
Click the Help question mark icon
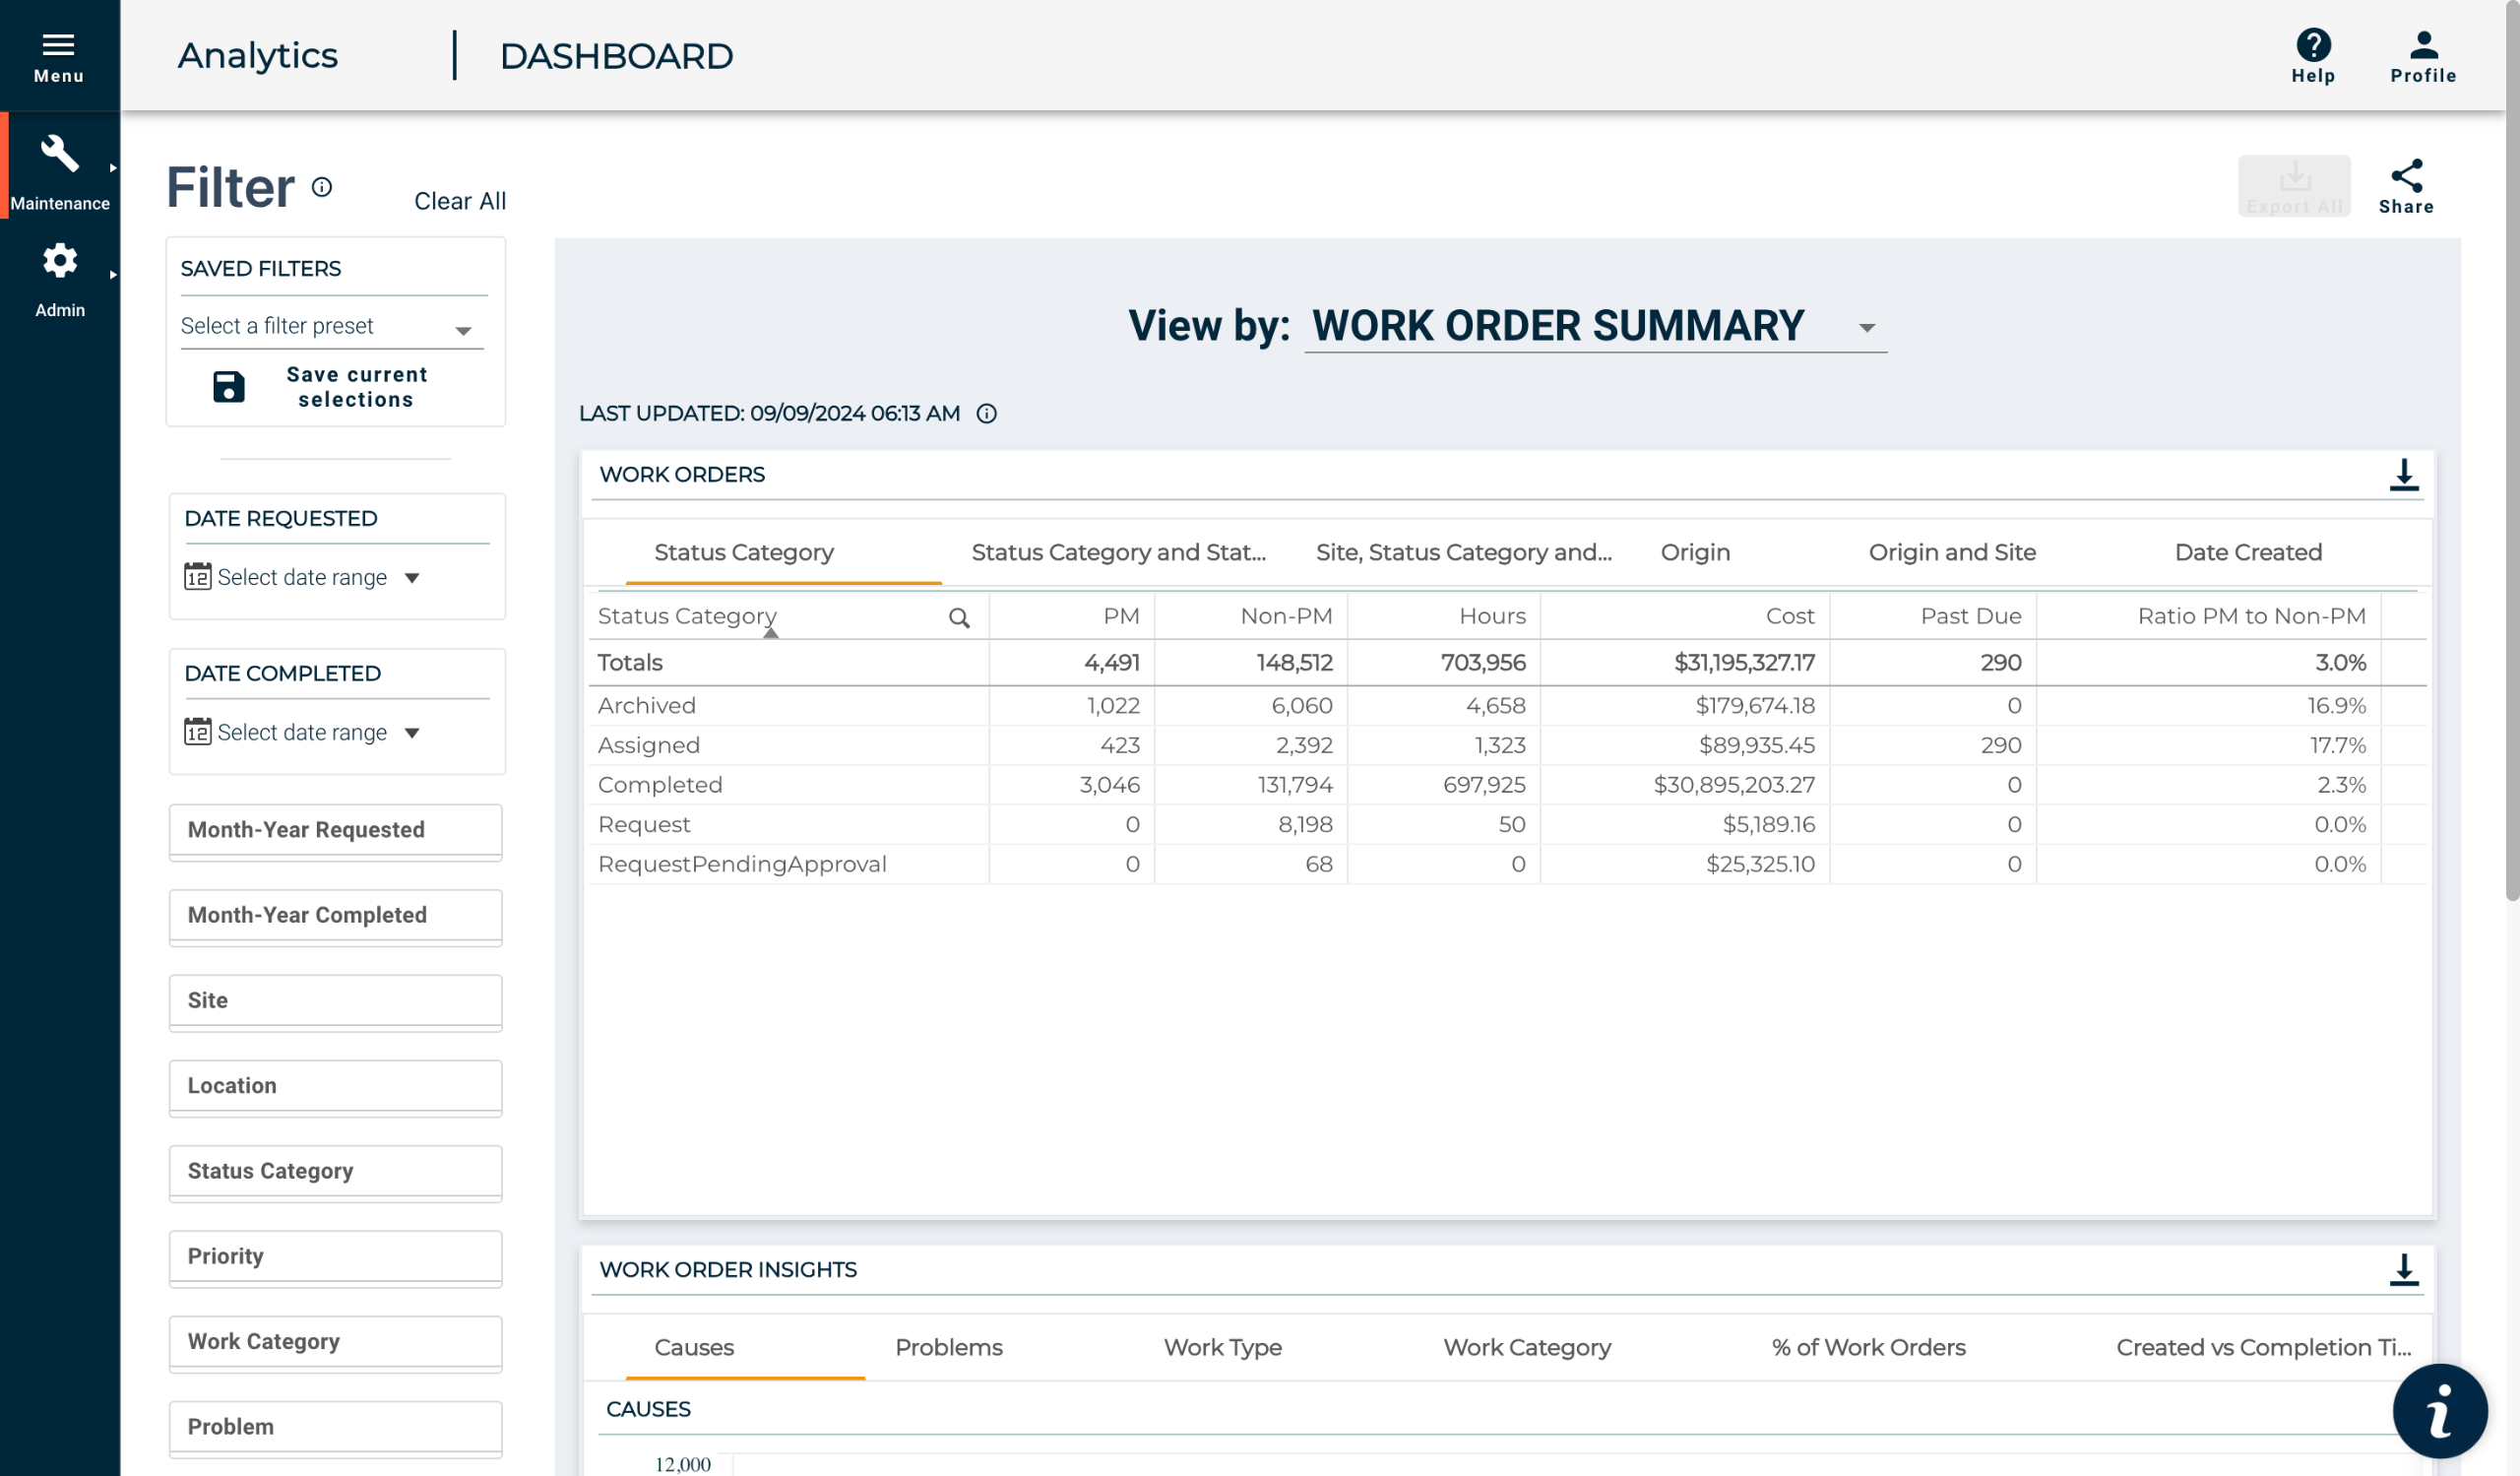(x=2312, y=45)
